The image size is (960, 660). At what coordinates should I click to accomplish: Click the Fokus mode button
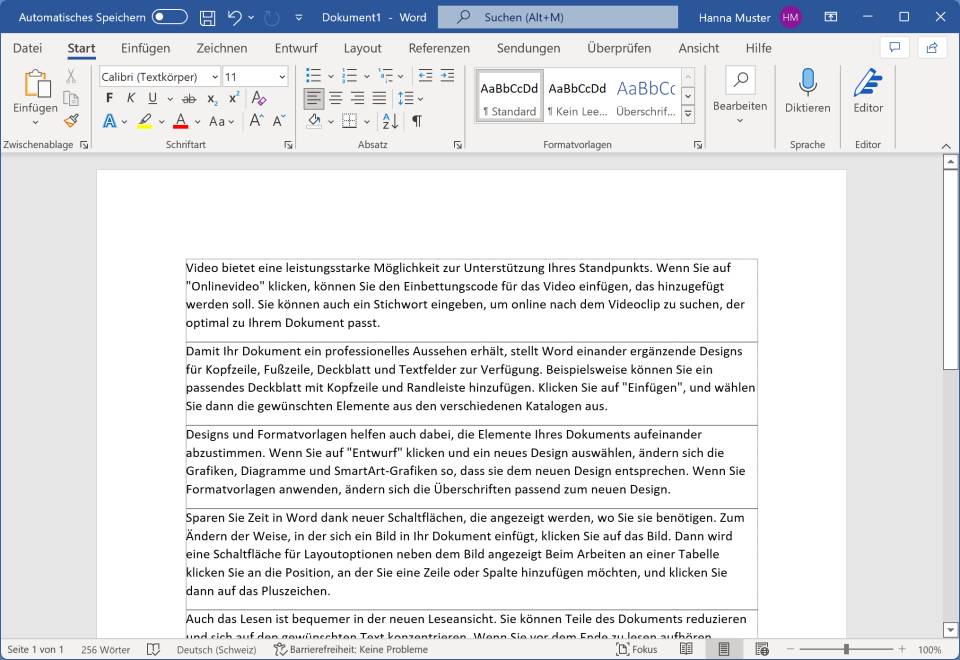click(637, 650)
